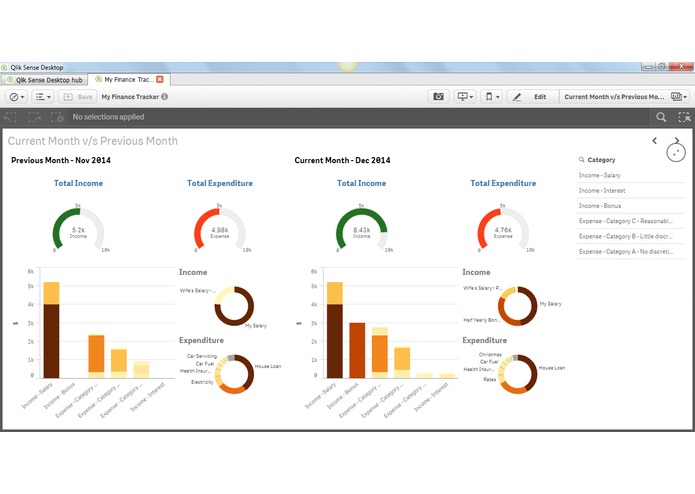Open the sheet selector dropdown

(625, 97)
